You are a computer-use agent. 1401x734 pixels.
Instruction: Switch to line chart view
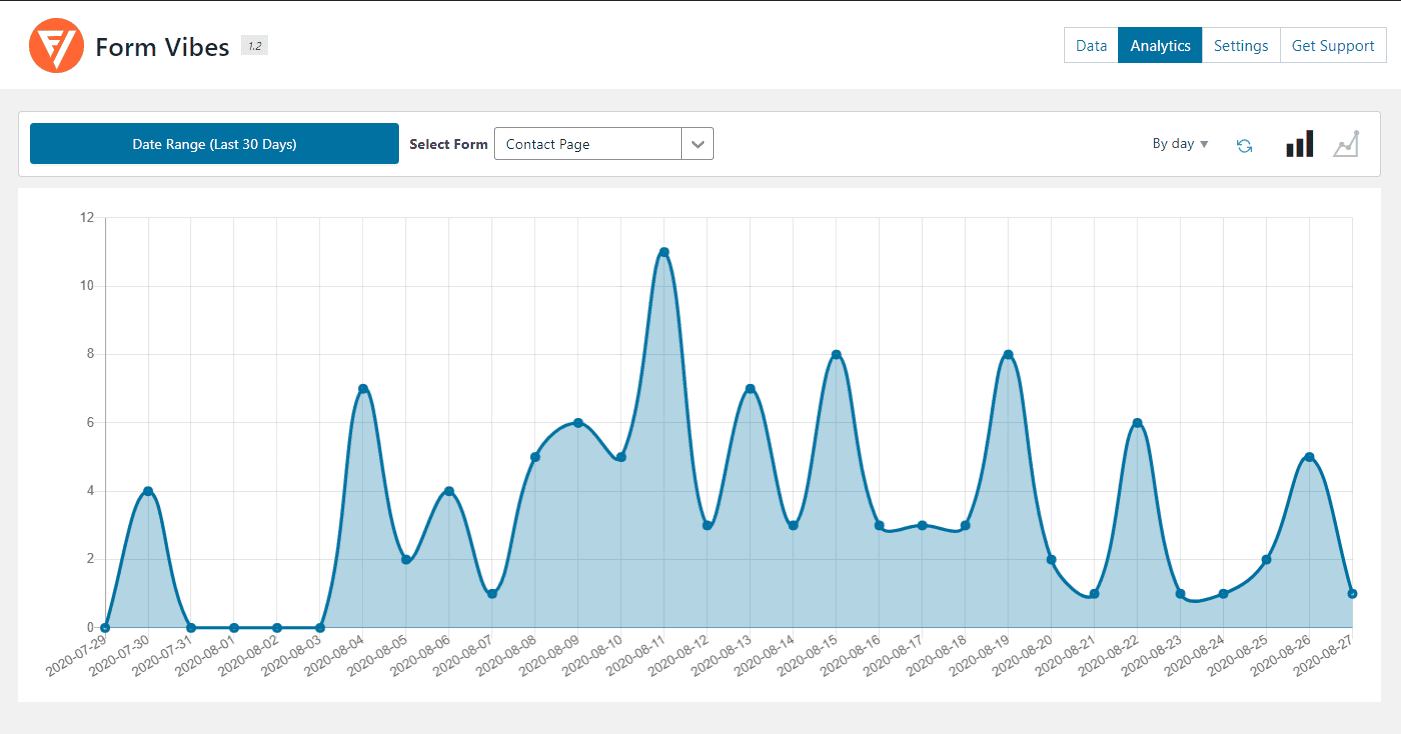1346,144
